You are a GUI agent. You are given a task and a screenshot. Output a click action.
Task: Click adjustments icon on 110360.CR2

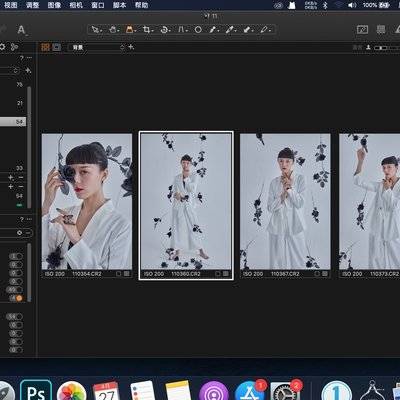click(226, 274)
